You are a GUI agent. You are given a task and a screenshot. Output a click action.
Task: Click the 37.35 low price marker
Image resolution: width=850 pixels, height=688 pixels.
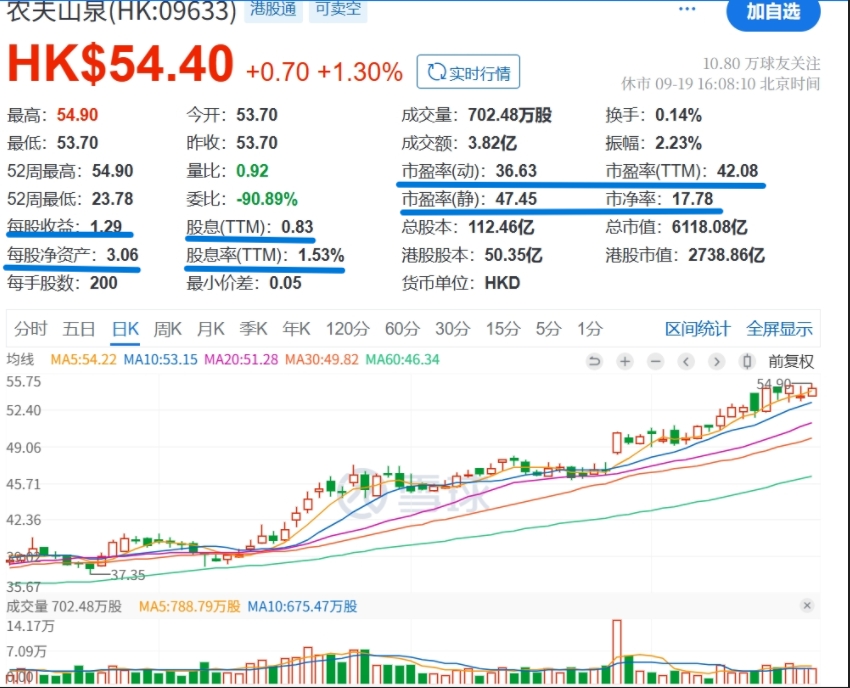click(128, 575)
